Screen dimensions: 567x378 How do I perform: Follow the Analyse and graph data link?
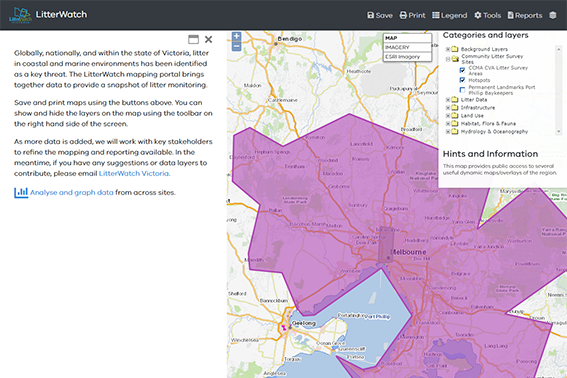click(x=72, y=192)
